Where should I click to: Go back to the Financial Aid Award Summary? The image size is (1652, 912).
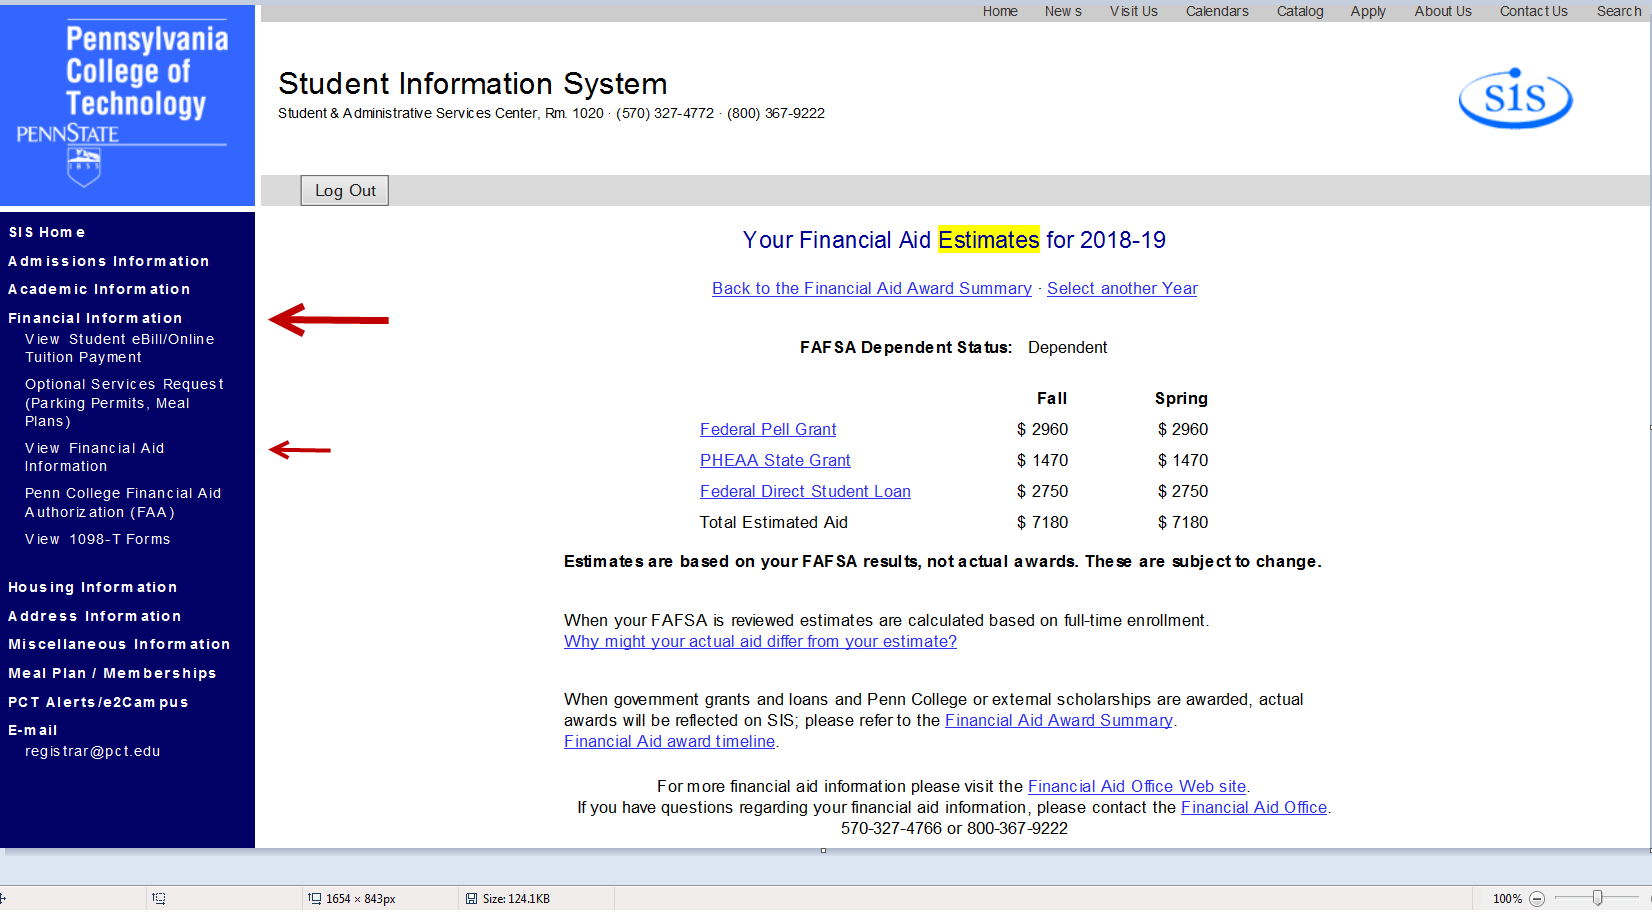(871, 288)
